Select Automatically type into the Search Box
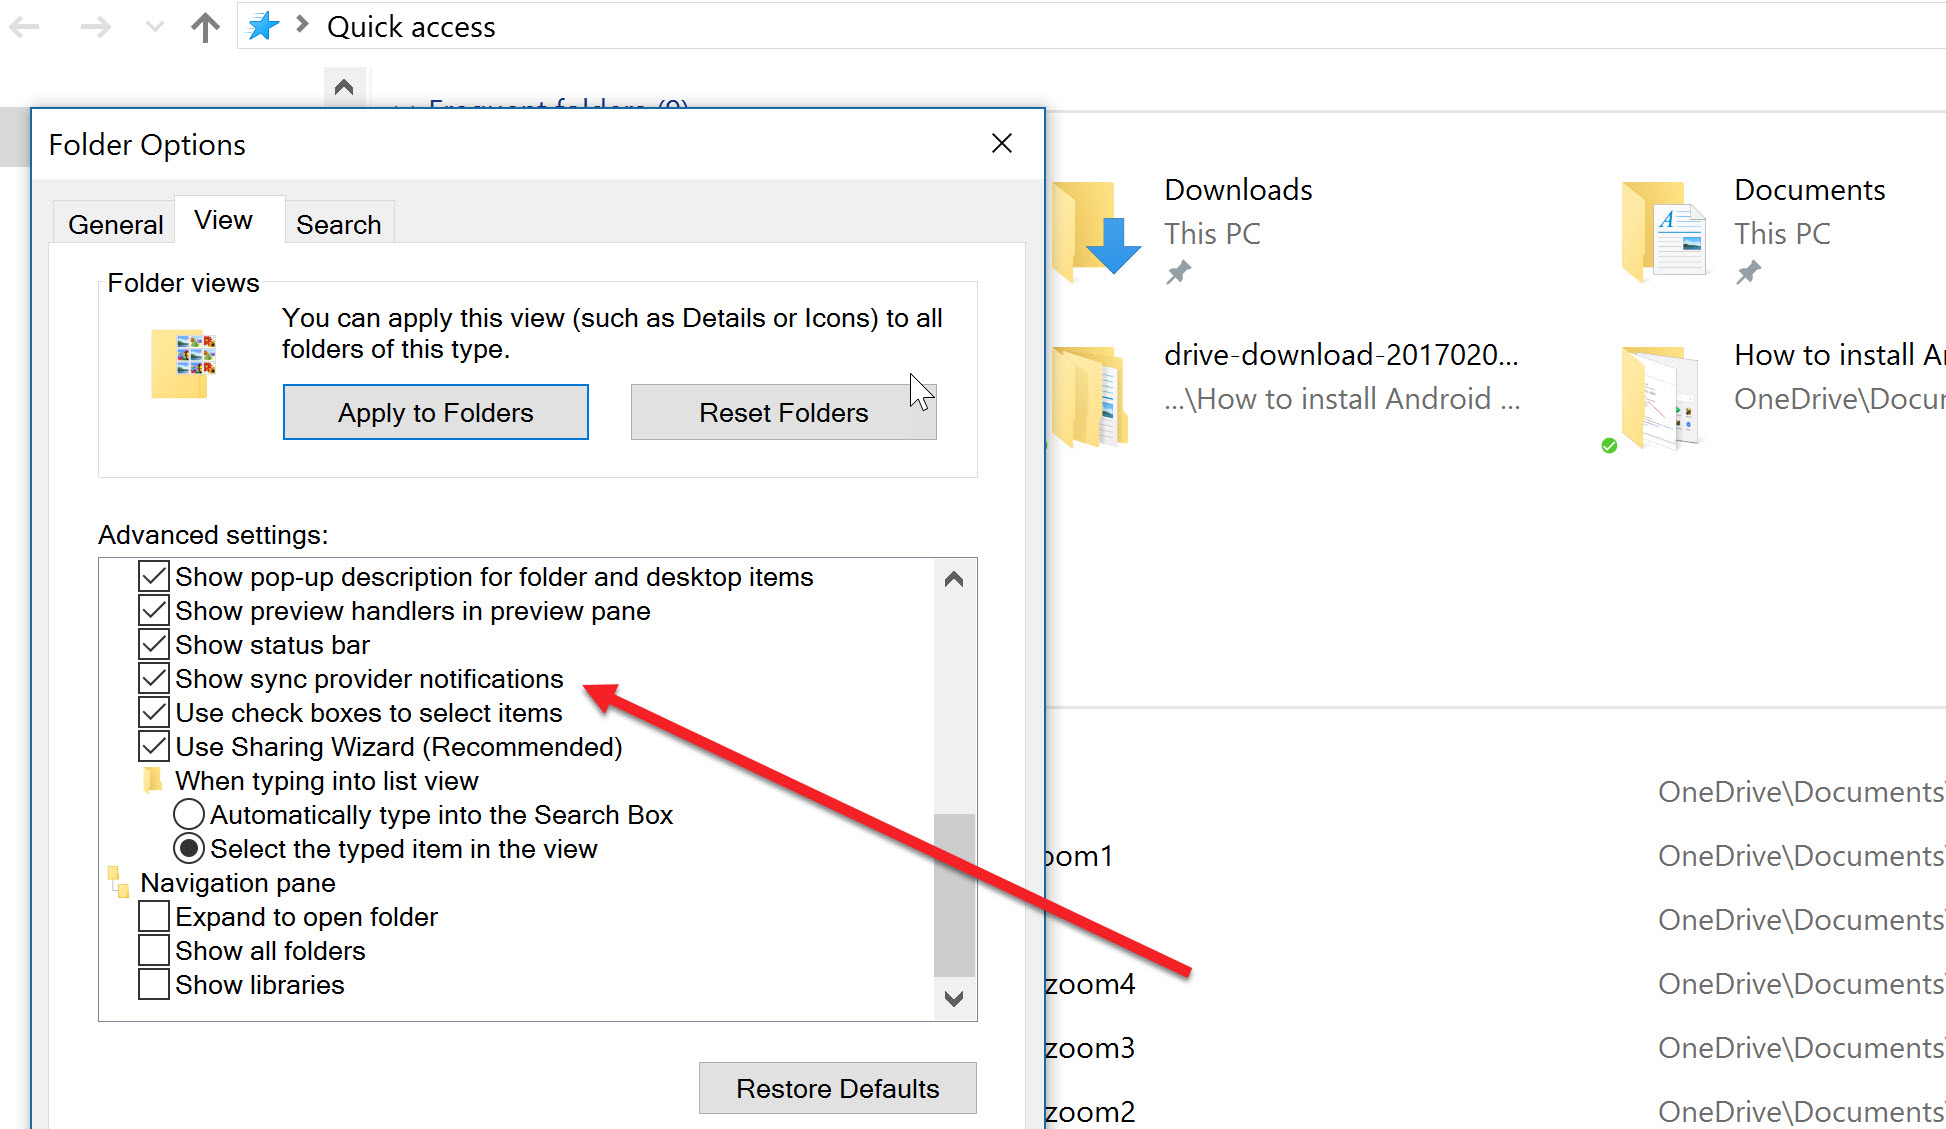Image resolution: width=1946 pixels, height=1129 pixels. click(x=191, y=814)
